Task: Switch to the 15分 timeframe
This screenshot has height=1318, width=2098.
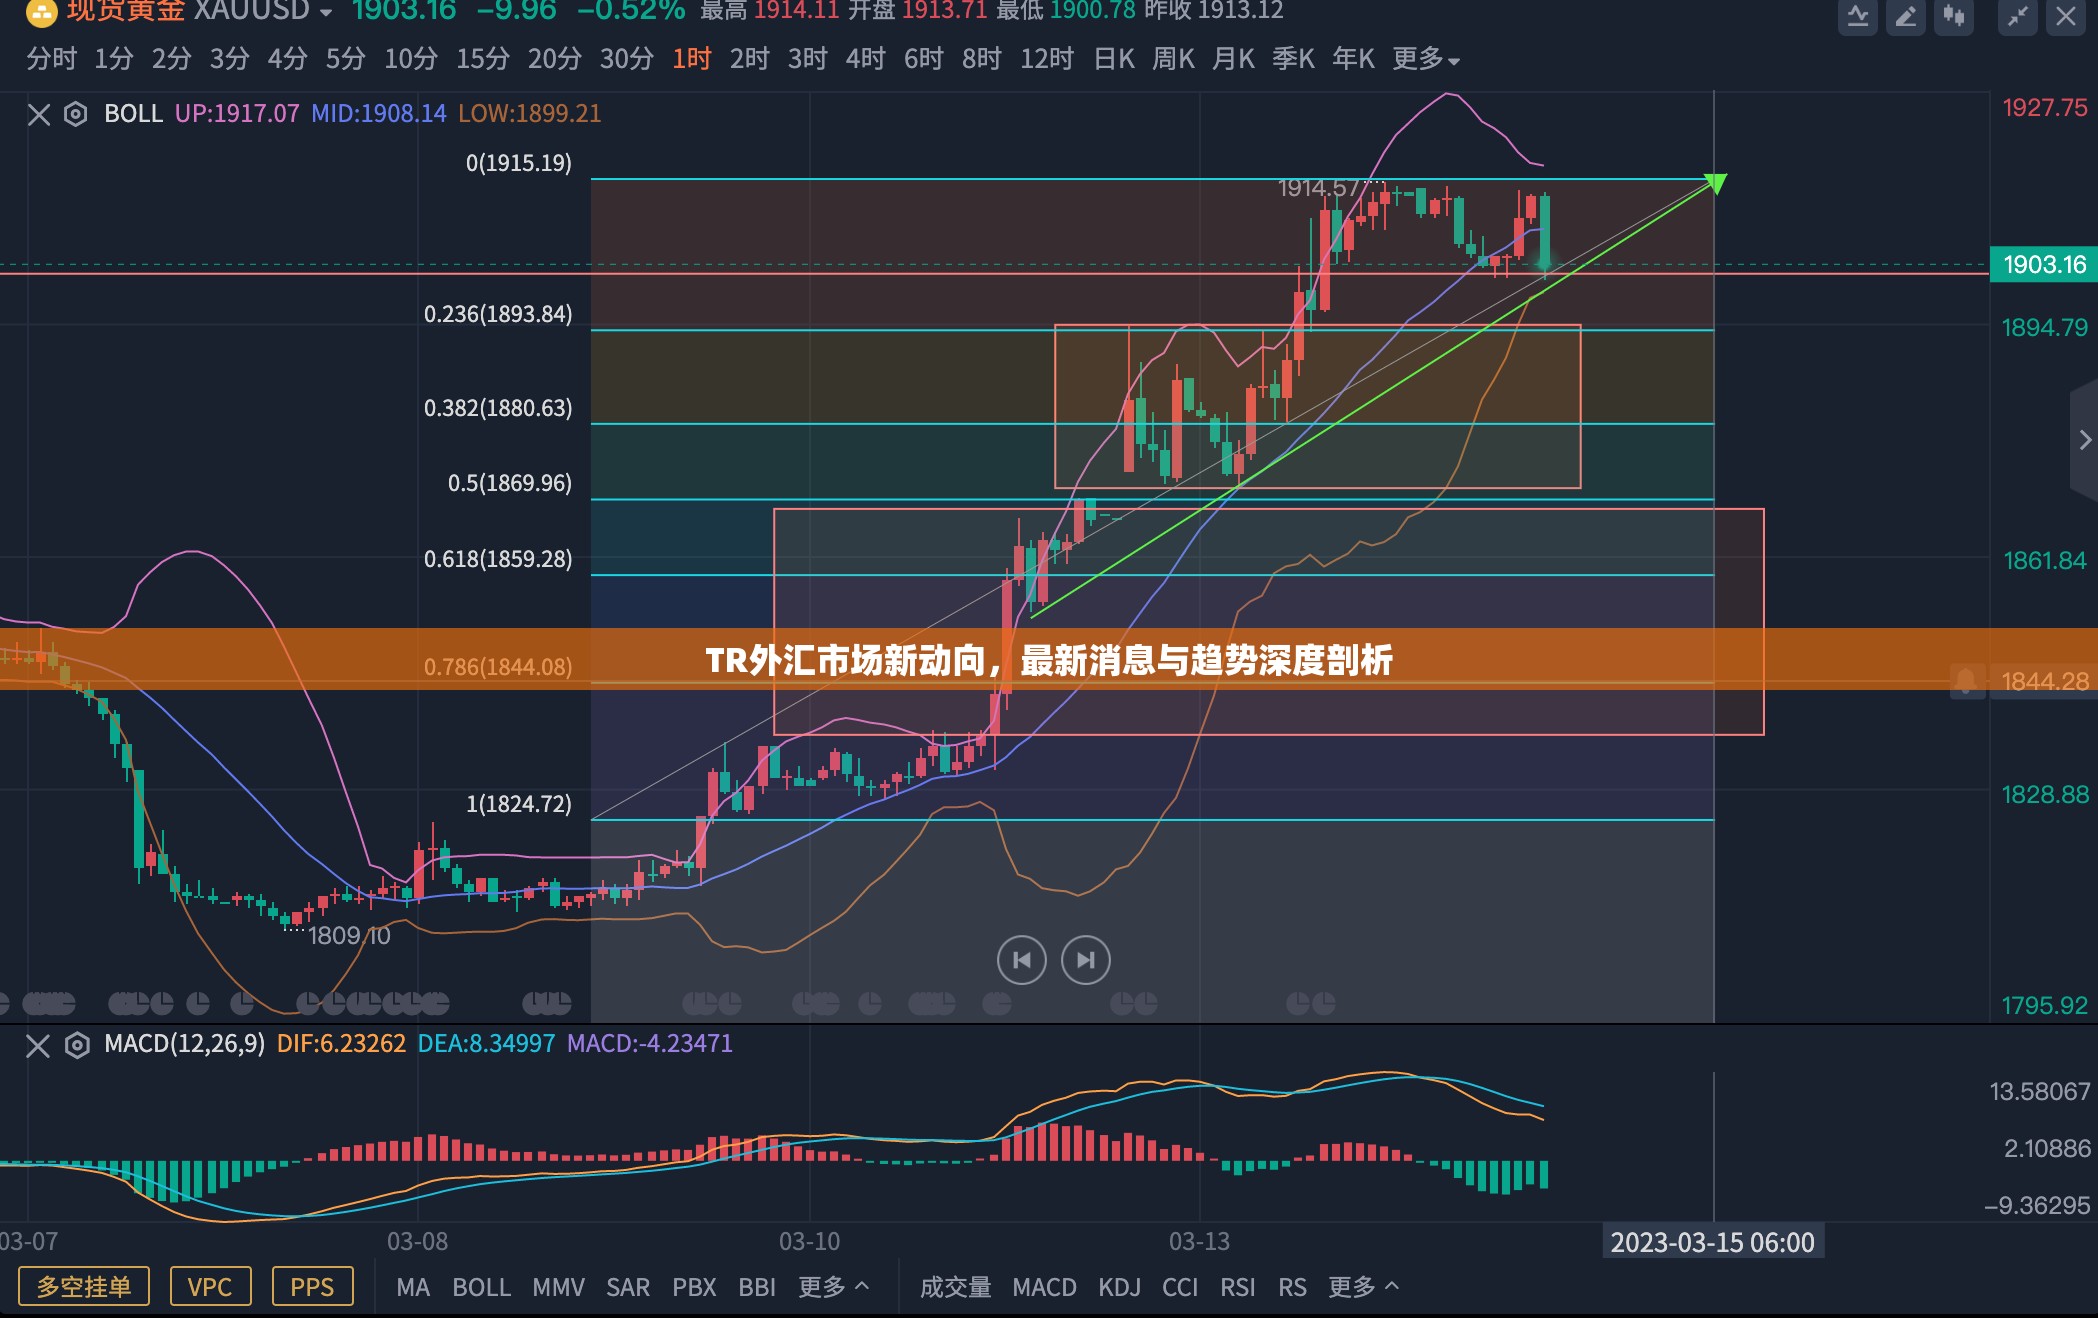Action: click(483, 59)
